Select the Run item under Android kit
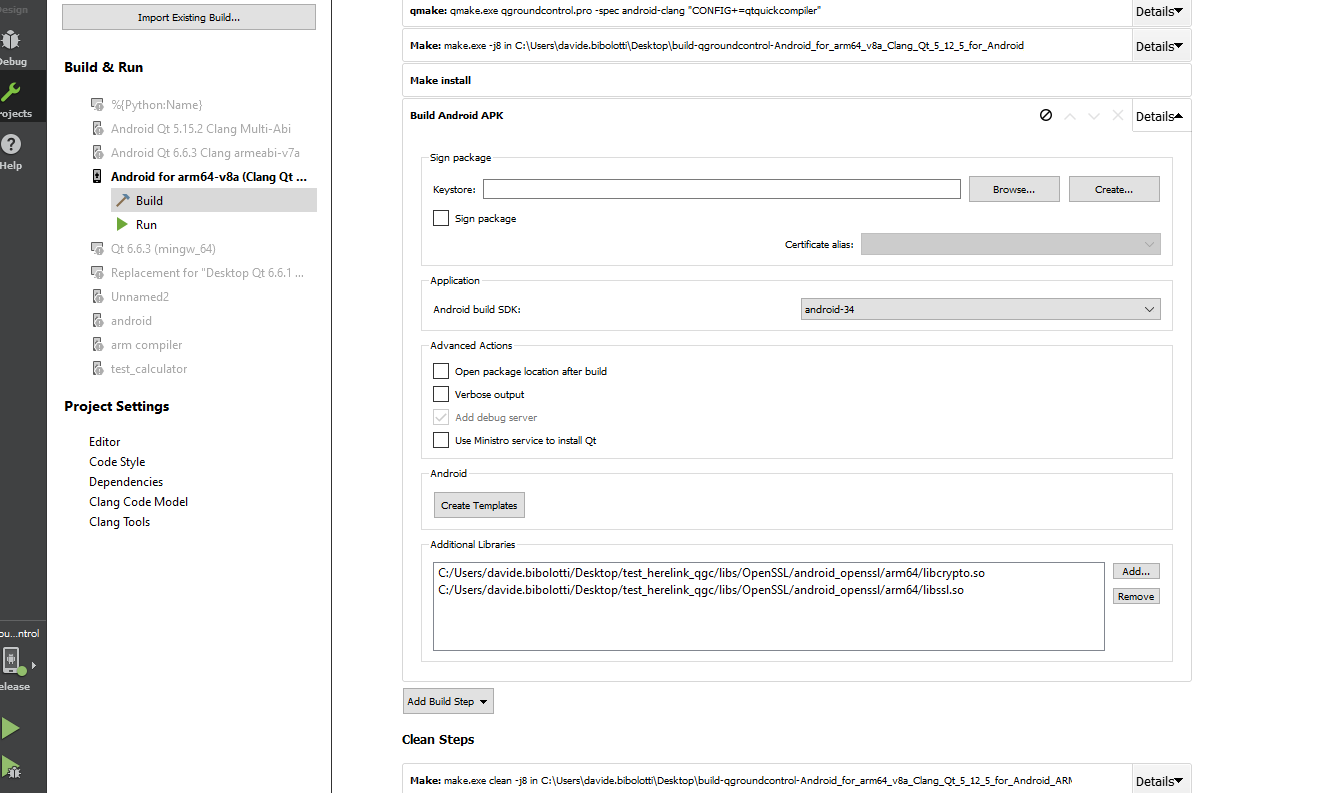Viewport: 1326px width, 793px height. (x=146, y=225)
